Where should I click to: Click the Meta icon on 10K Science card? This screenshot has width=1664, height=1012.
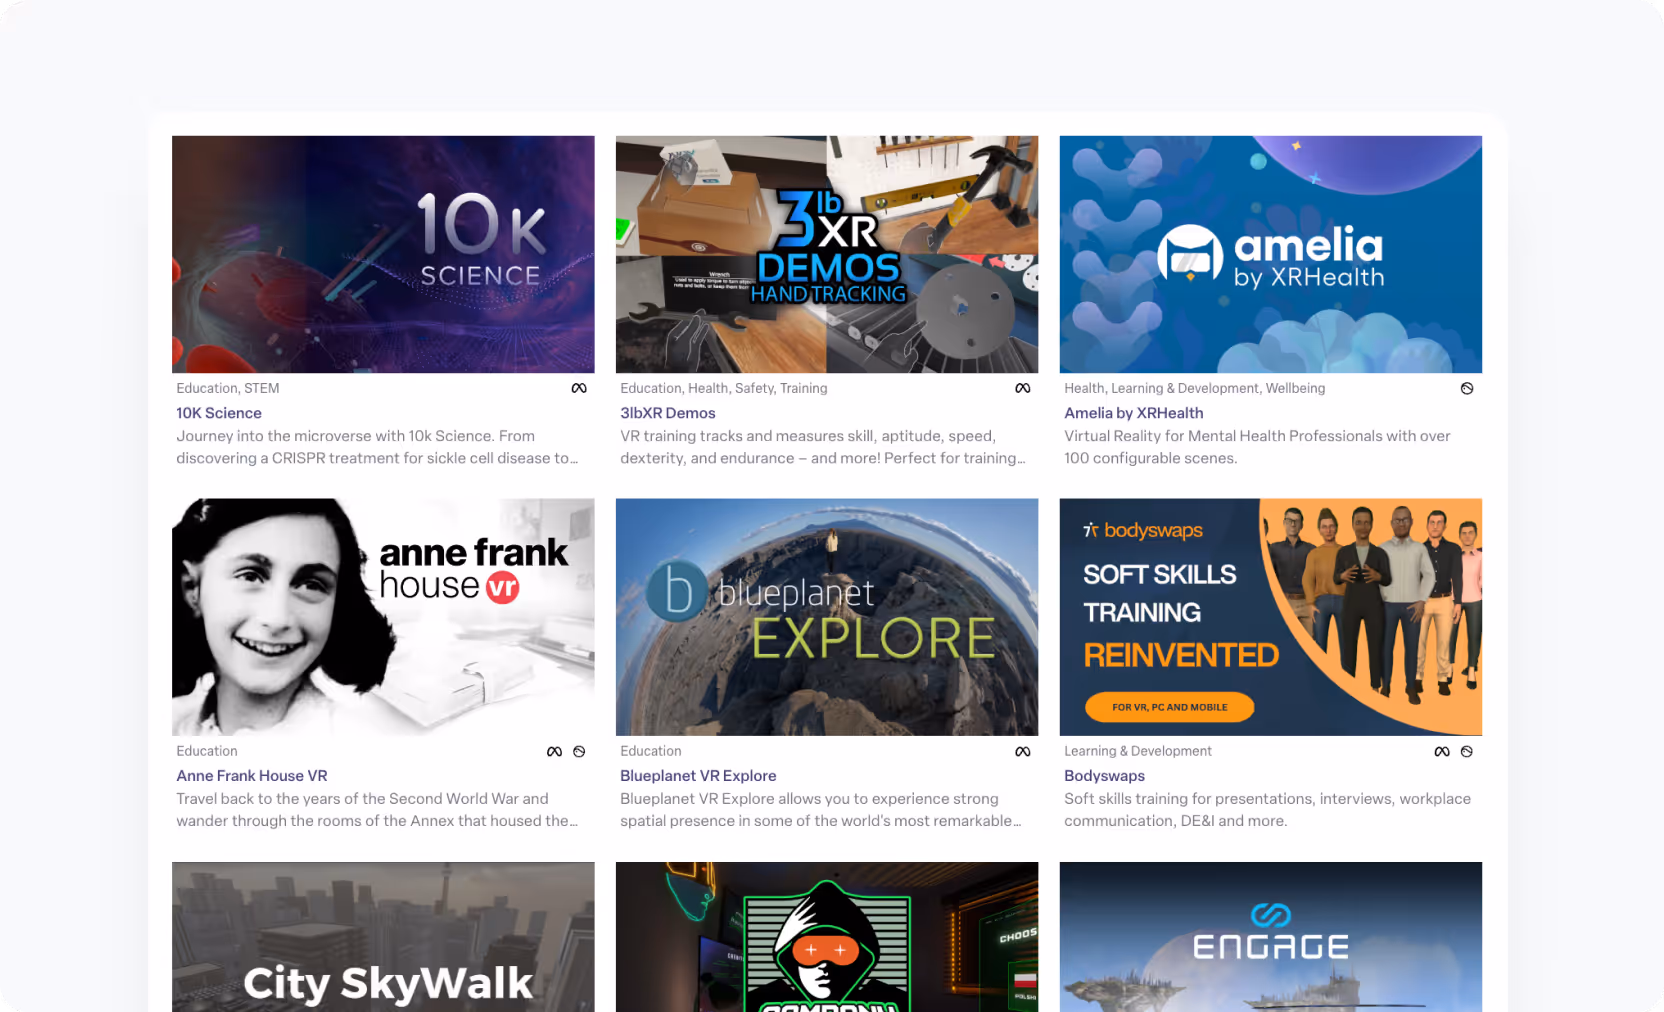tap(579, 388)
